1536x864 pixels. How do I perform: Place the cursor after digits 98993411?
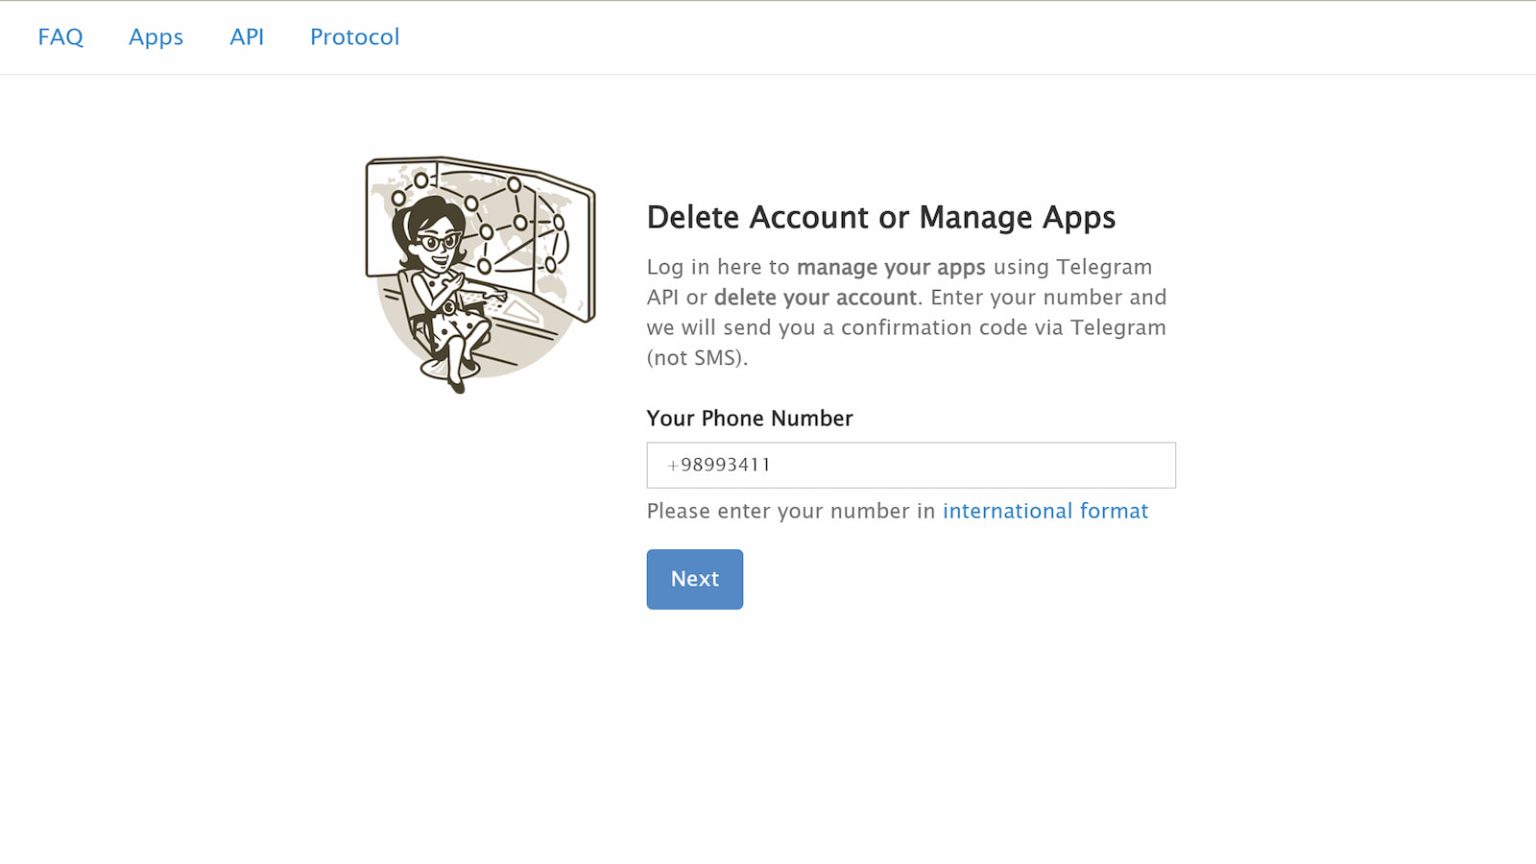click(x=772, y=465)
